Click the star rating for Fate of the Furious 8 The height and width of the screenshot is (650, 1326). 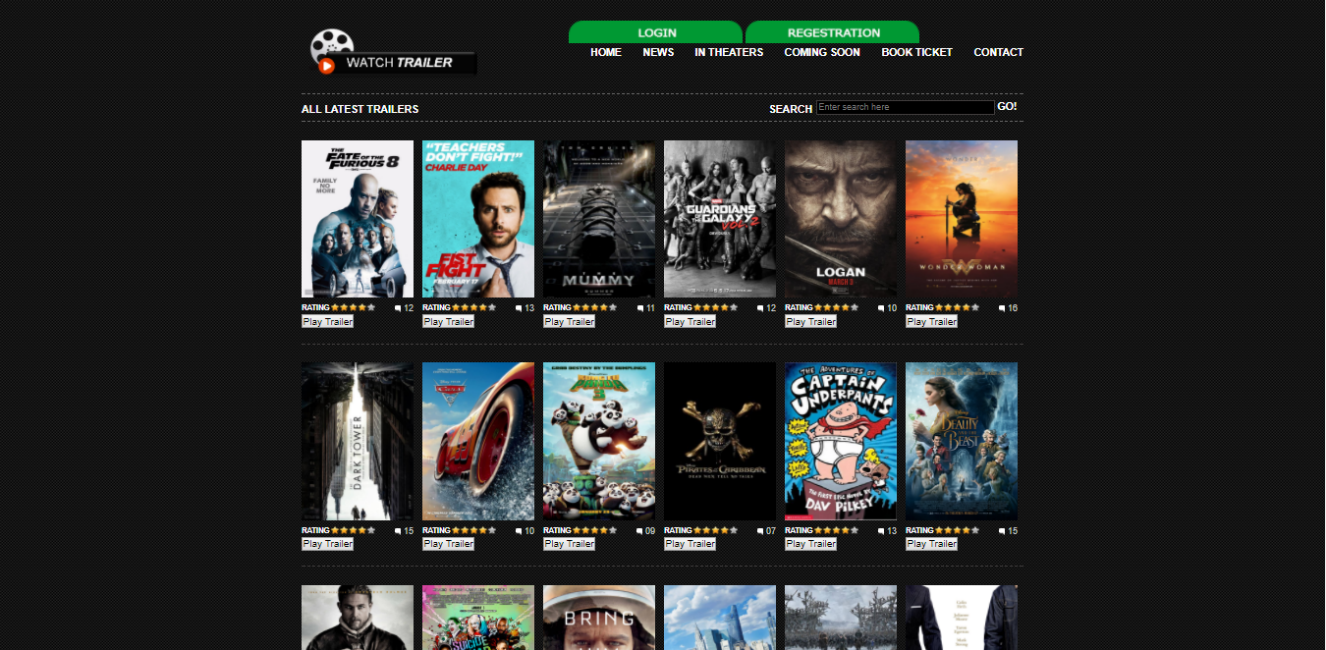(353, 308)
